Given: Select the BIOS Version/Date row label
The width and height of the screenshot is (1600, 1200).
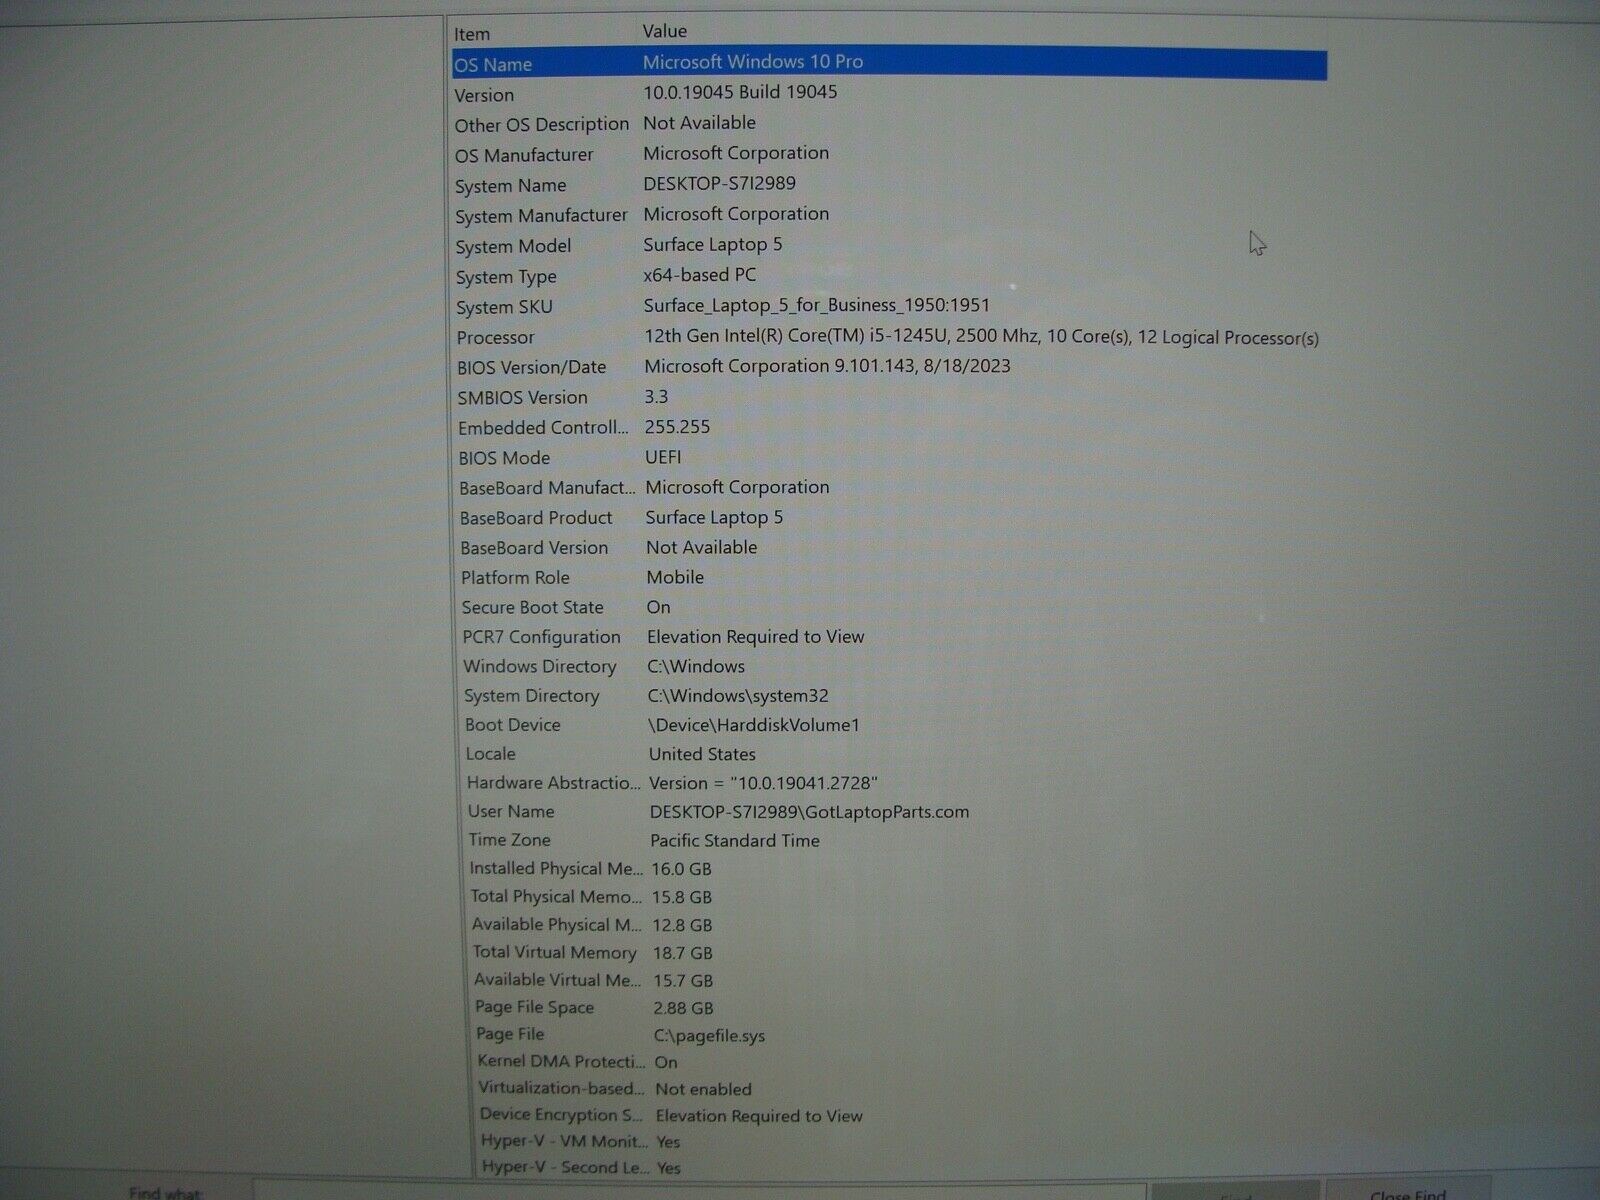Looking at the screenshot, I should tap(532, 368).
